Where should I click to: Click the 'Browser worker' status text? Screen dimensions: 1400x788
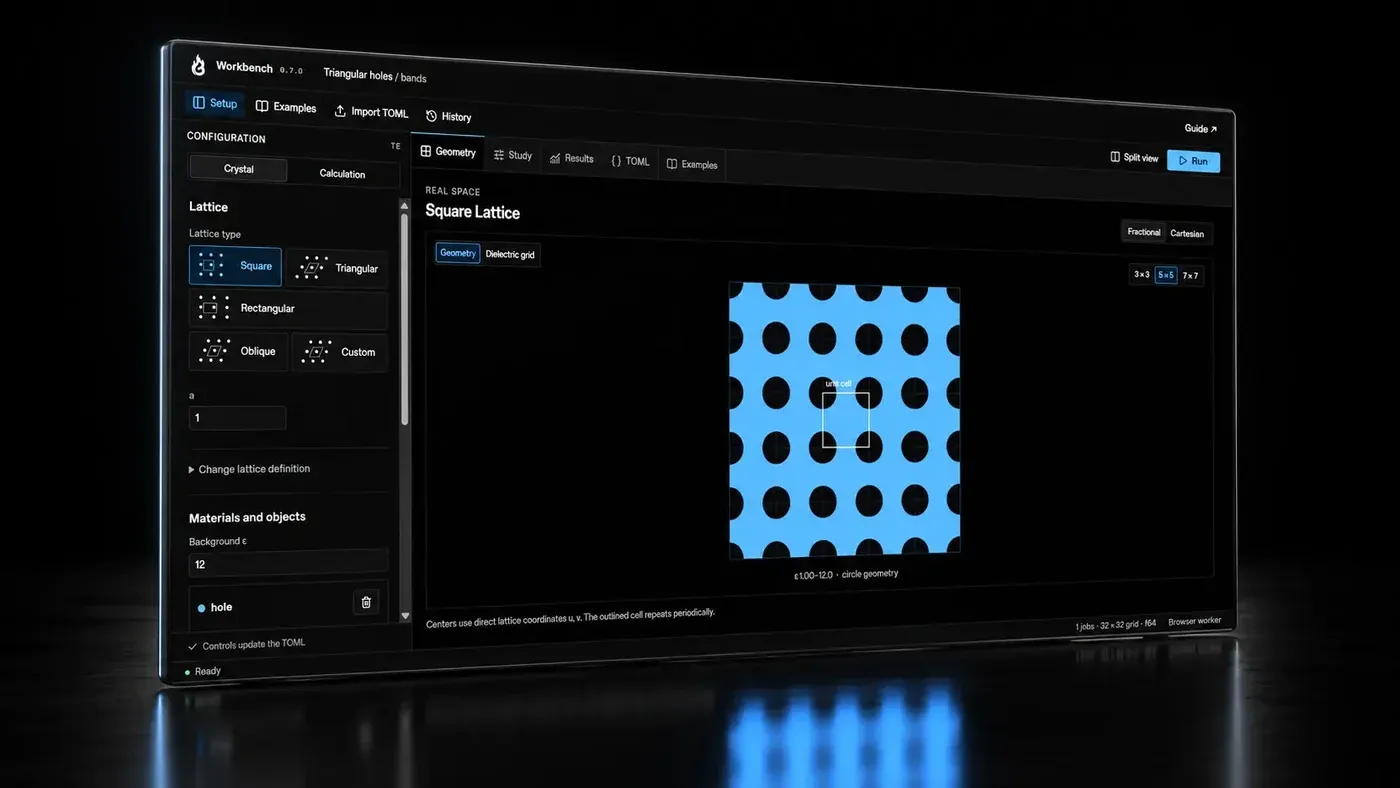click(1195, 621)
